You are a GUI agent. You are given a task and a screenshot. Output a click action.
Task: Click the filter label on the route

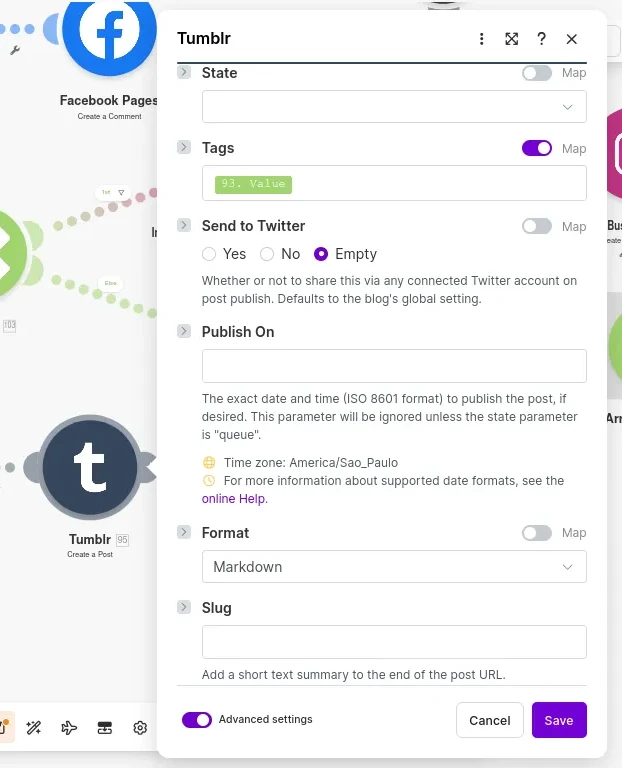click(112, 192)
